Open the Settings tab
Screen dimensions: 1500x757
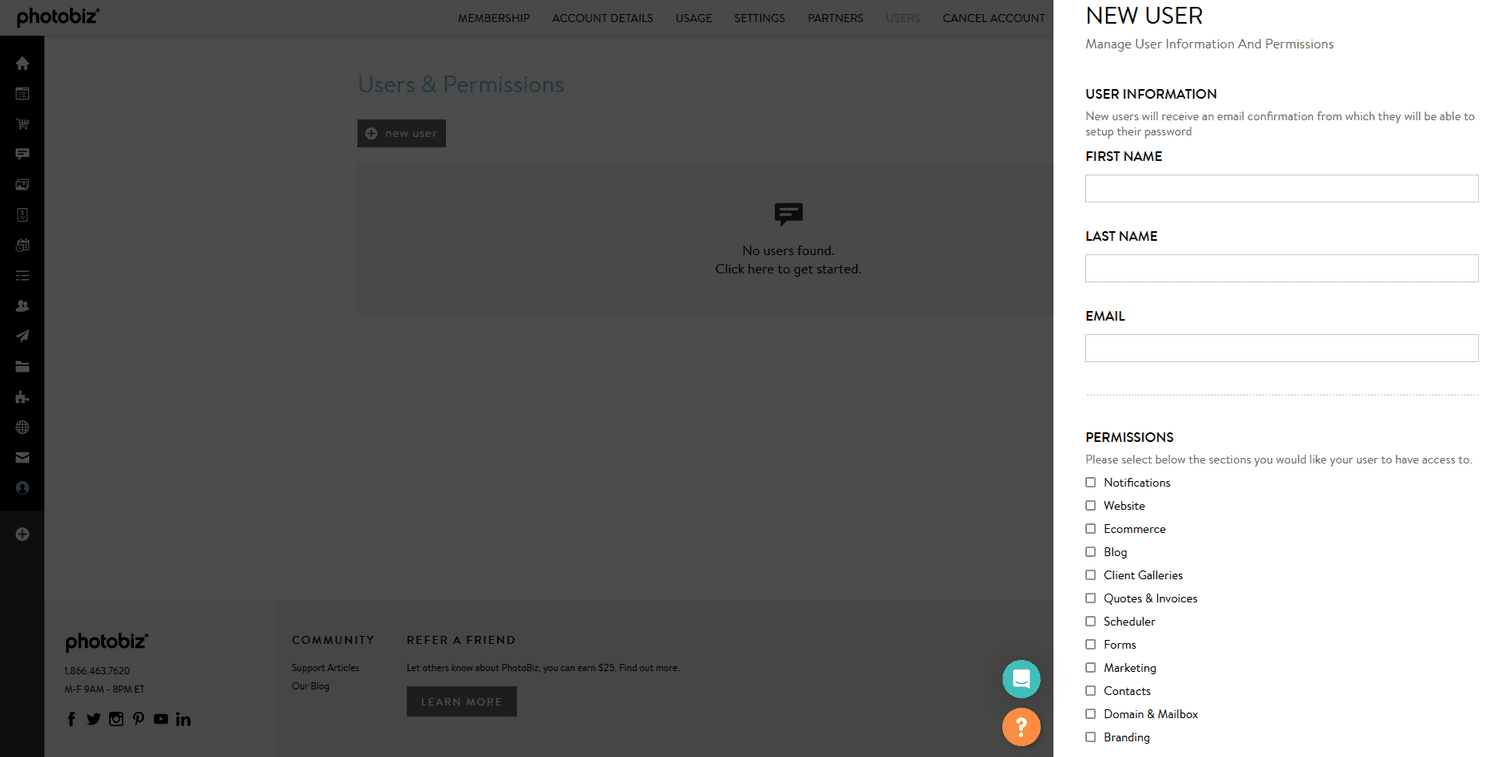760,18
